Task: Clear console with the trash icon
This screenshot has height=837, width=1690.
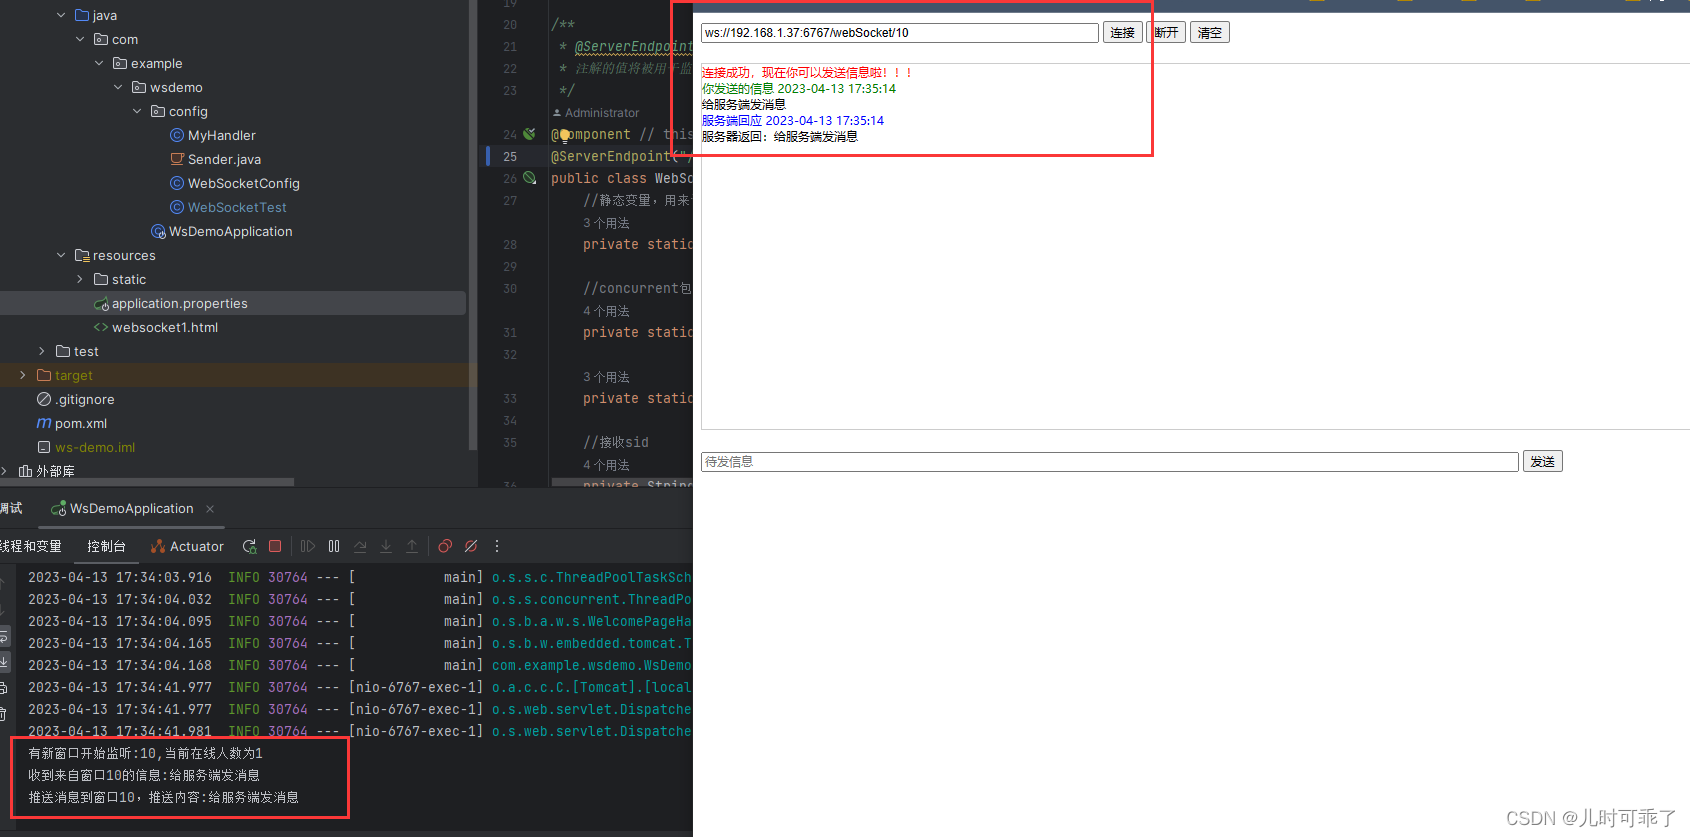Action: [x=4, y=713]
